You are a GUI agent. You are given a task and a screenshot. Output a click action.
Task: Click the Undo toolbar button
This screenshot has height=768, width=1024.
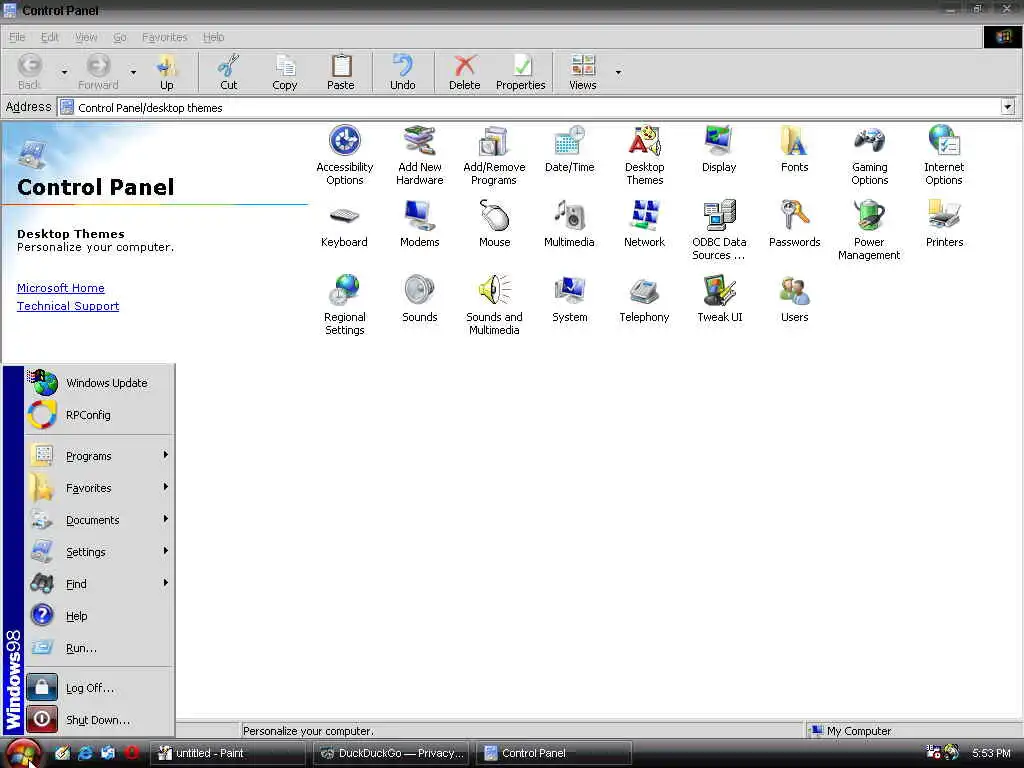(403, 72)
